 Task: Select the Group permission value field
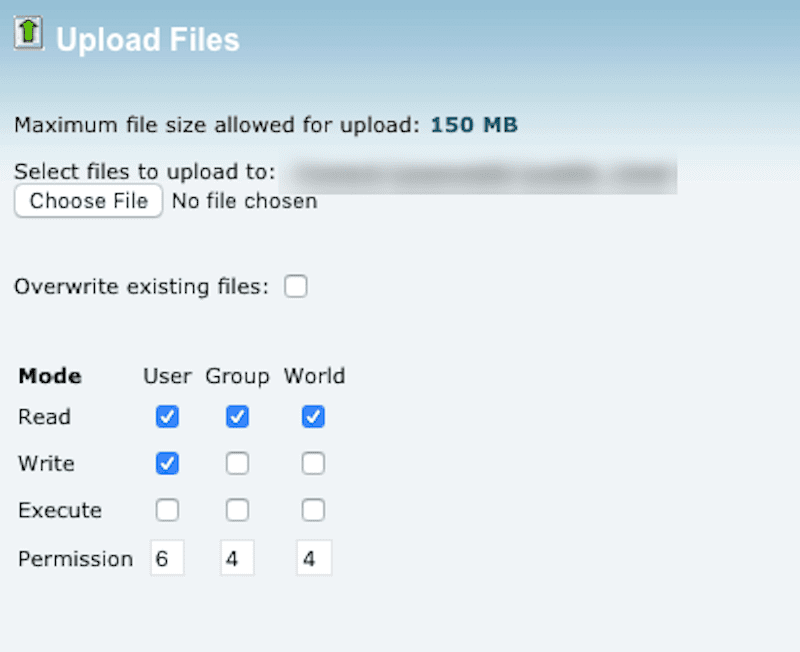tap(237, 558)
